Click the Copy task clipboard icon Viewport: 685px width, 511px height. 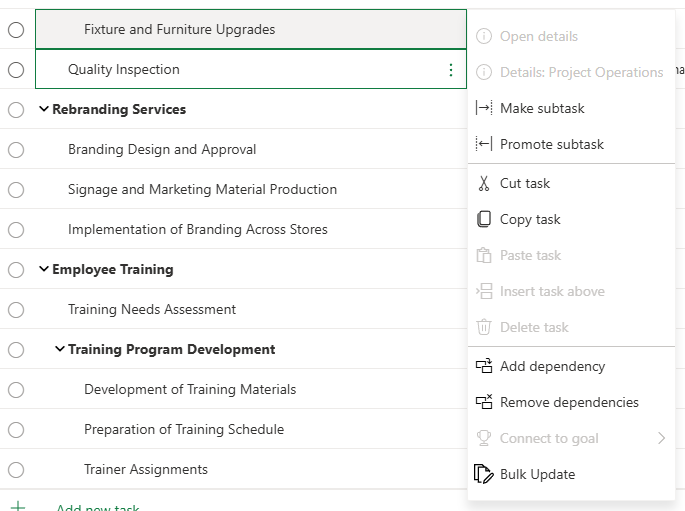pyautogui.click(x=484, y=219)
